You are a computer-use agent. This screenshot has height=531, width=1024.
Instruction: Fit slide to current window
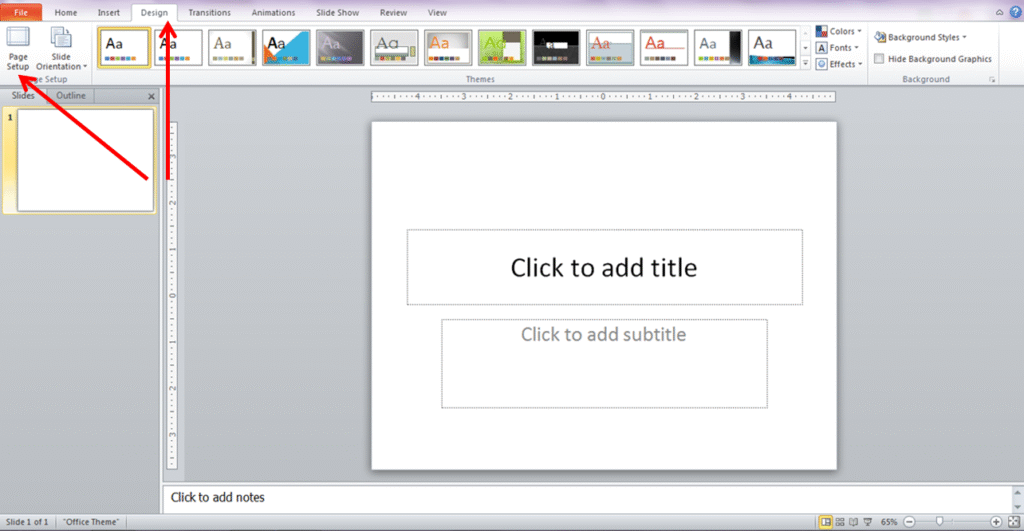point(1012,522)
